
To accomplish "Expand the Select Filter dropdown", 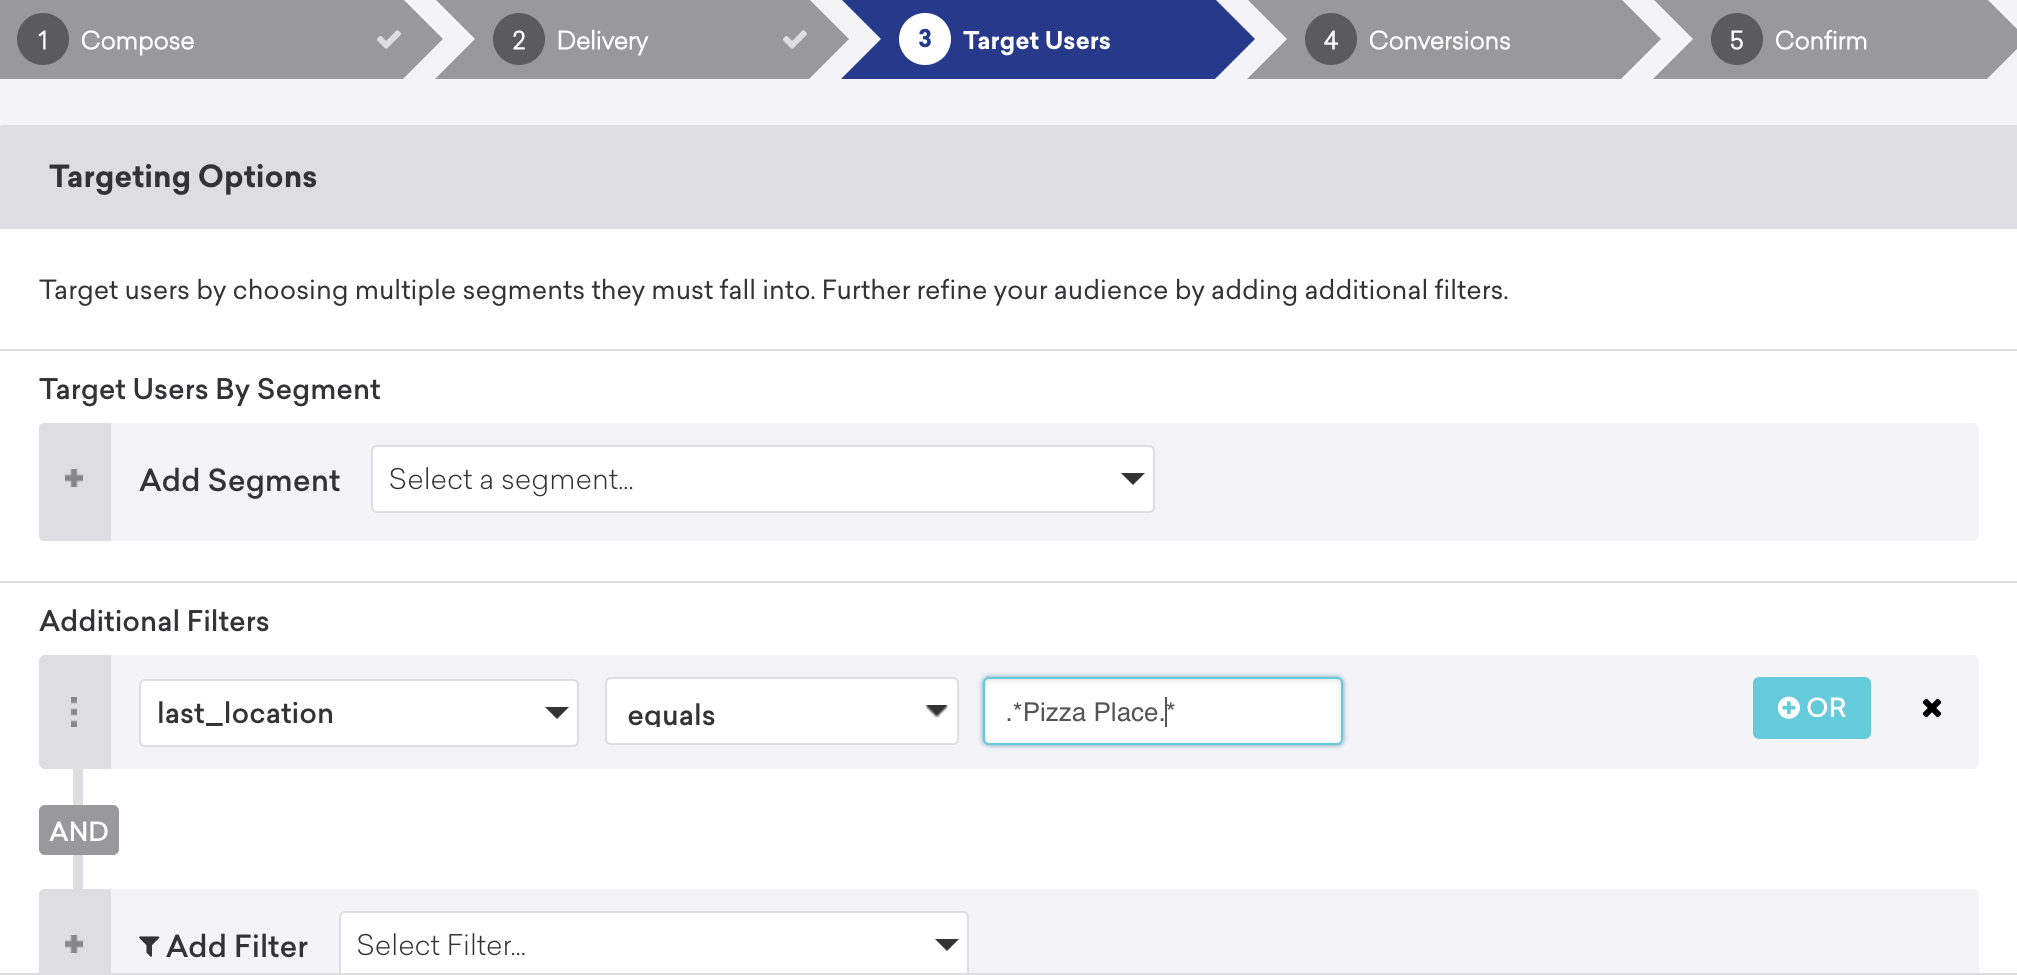I will pos(654,943).
